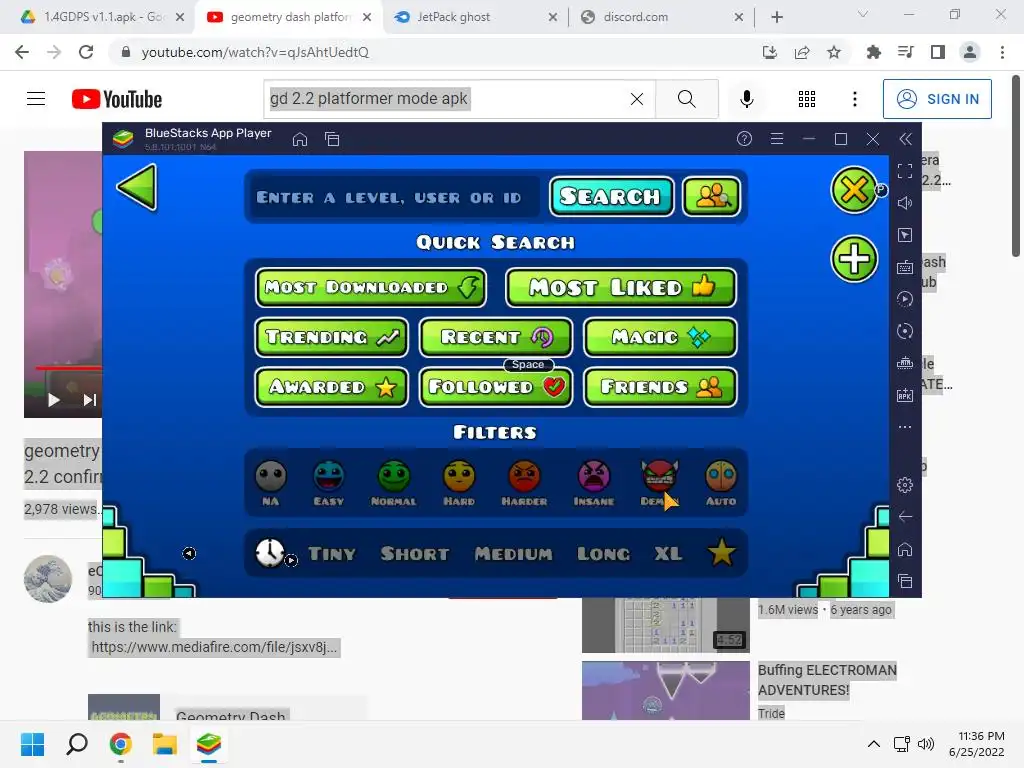Click the green Search button
The width and height of the screenshot is (1024, 768).
tap(611, 196)
